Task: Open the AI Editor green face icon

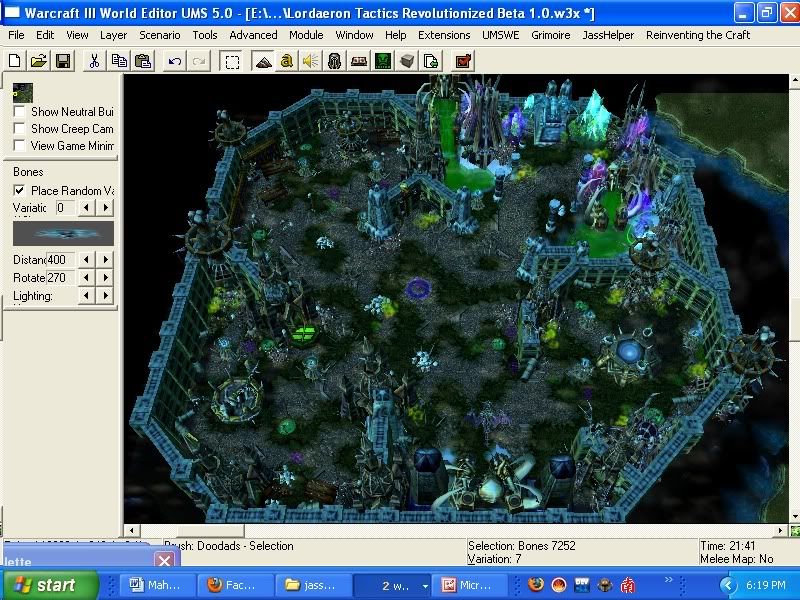Action: click(x=383, y=61)
